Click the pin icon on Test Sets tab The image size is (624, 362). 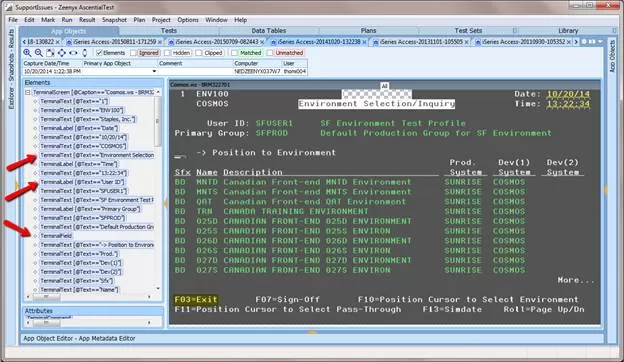point(515,31)
